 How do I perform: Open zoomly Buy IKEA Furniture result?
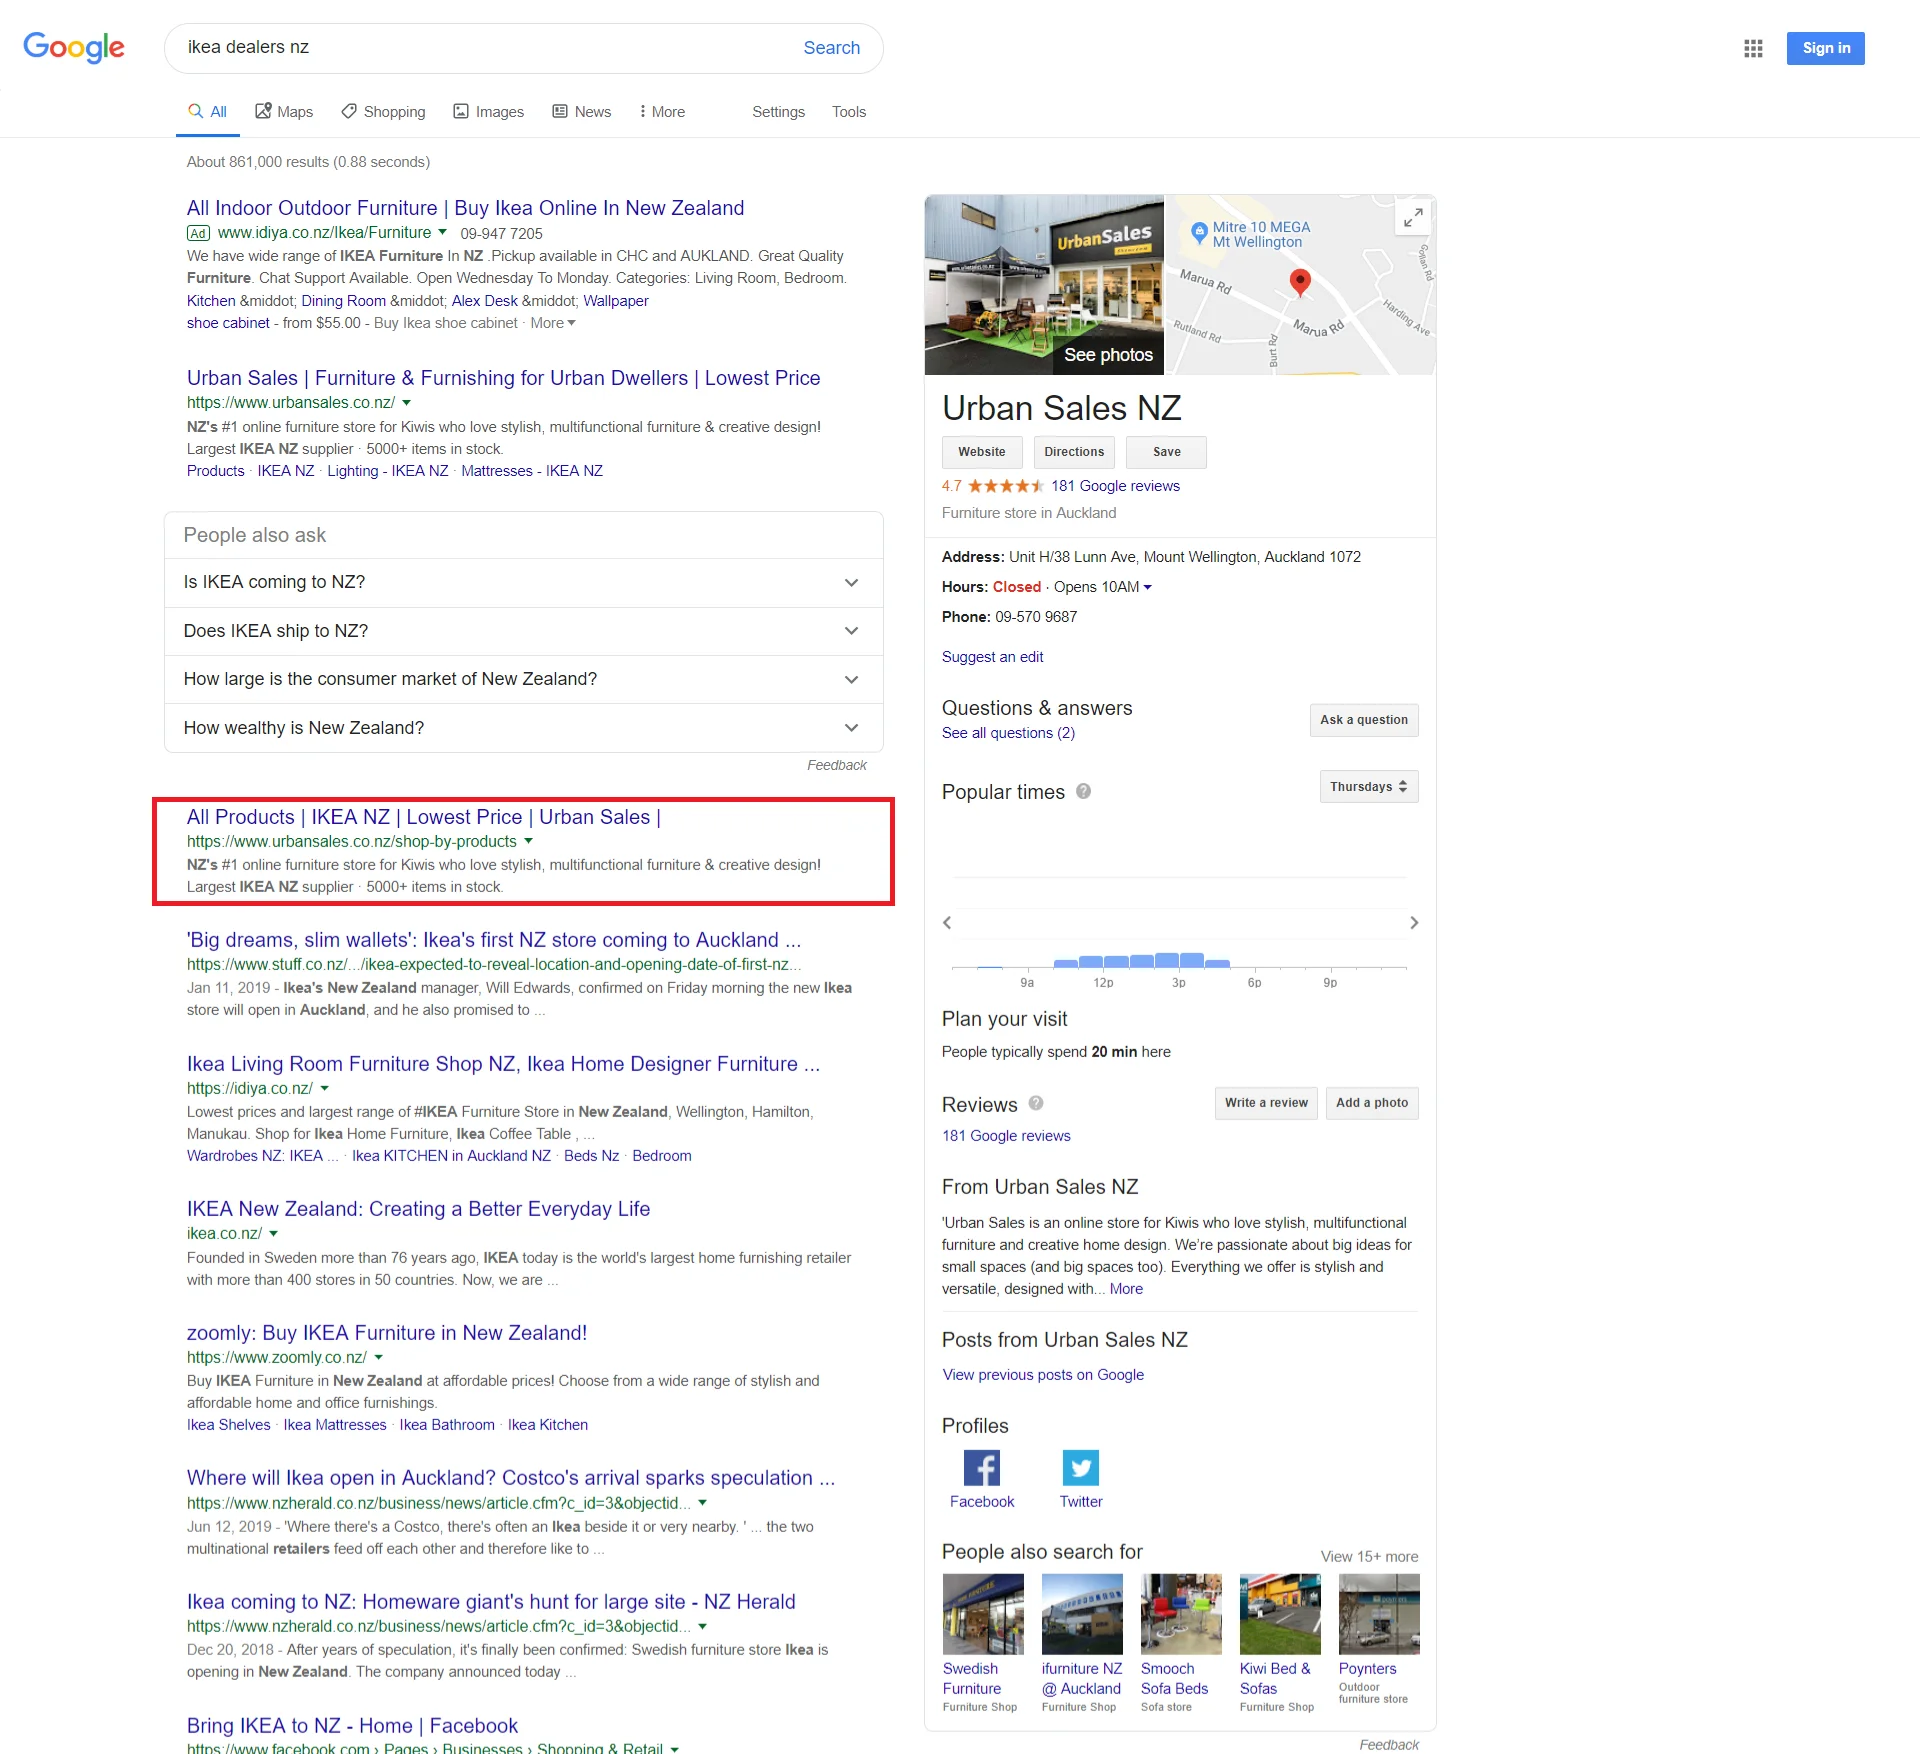point(387,1333)
